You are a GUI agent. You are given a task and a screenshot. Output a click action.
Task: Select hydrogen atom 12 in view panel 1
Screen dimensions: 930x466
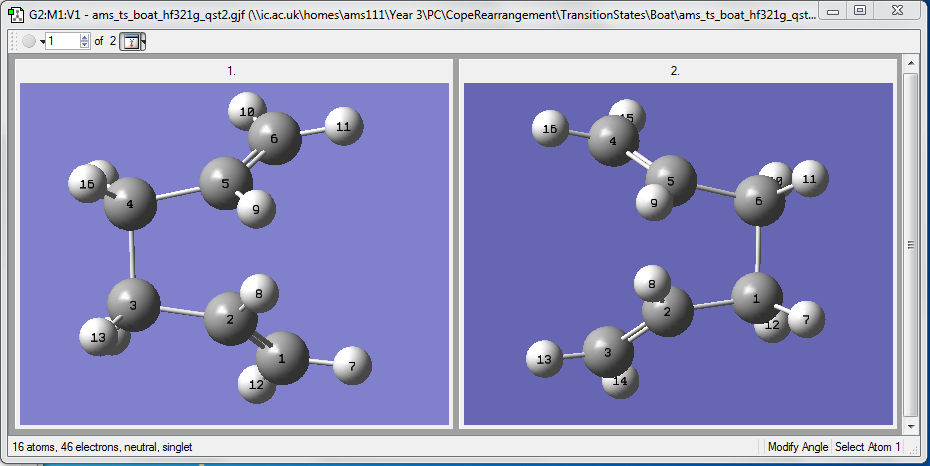[256, 385]
